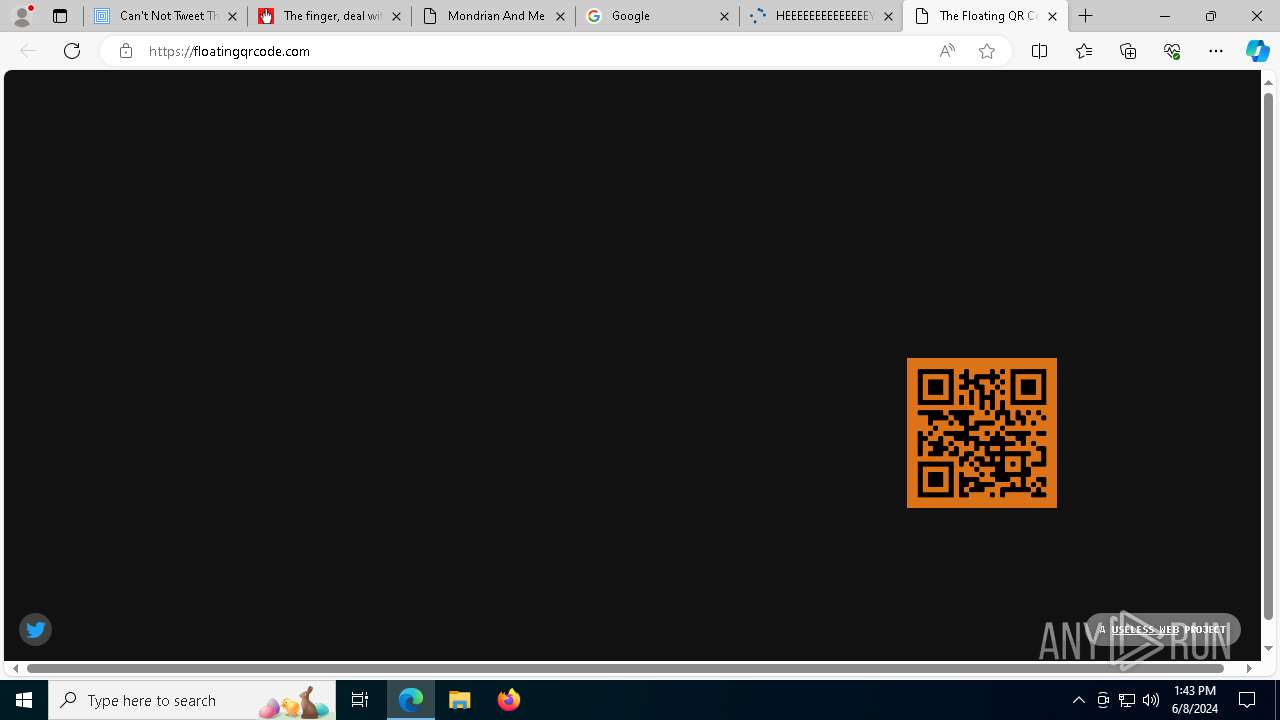Close the Can't Not Tweet This tab
The height and width of the screenshot is (720, 1280).
pos(232,16)
